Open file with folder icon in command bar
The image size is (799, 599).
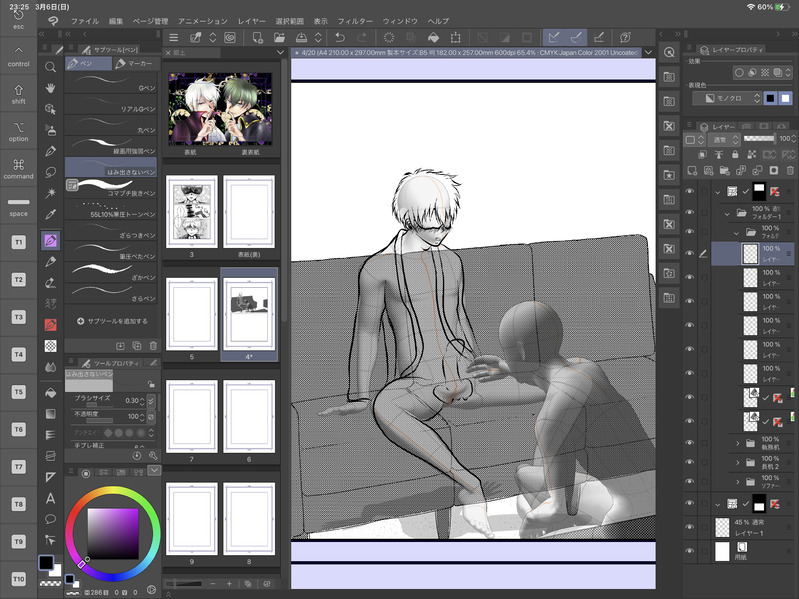coord(279,37)
